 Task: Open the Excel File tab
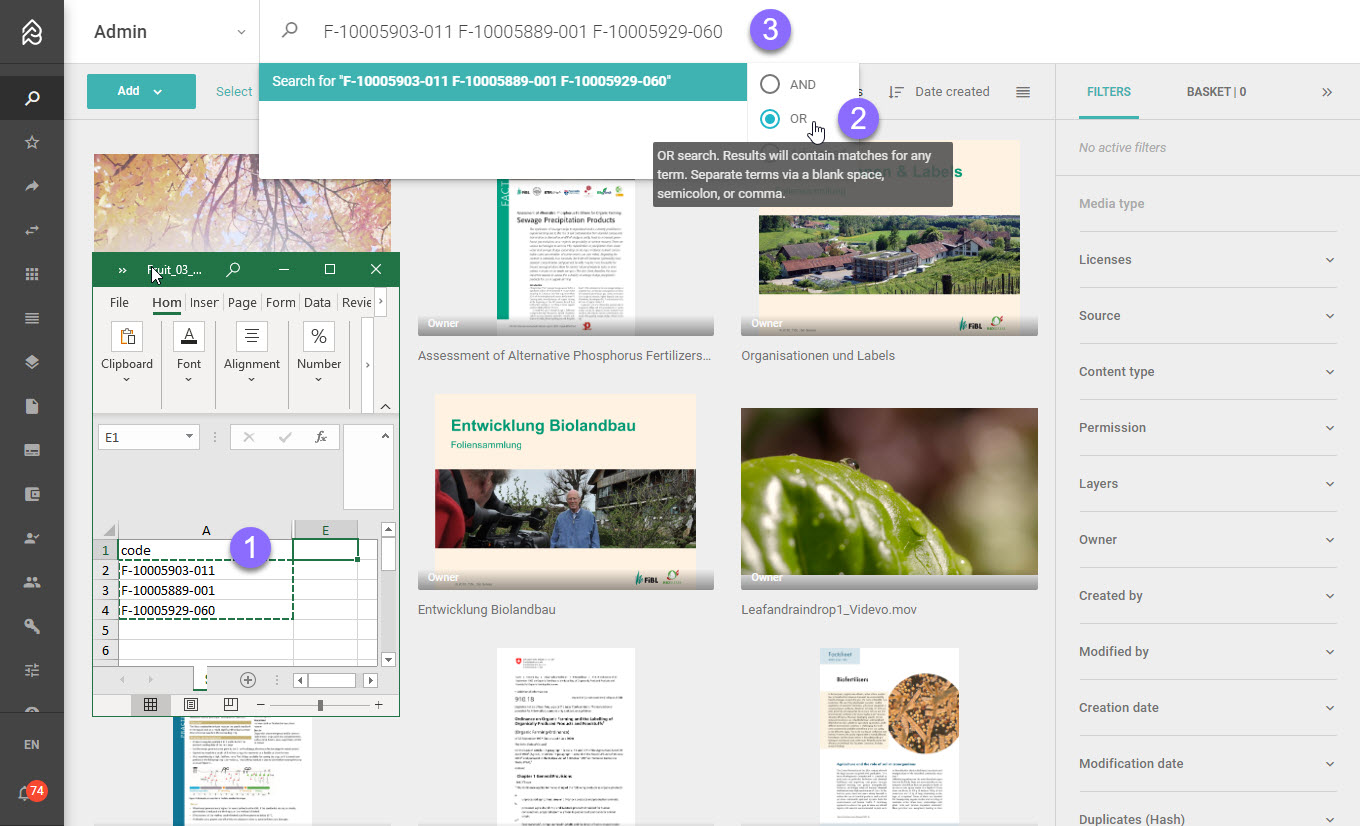point(119,303)
